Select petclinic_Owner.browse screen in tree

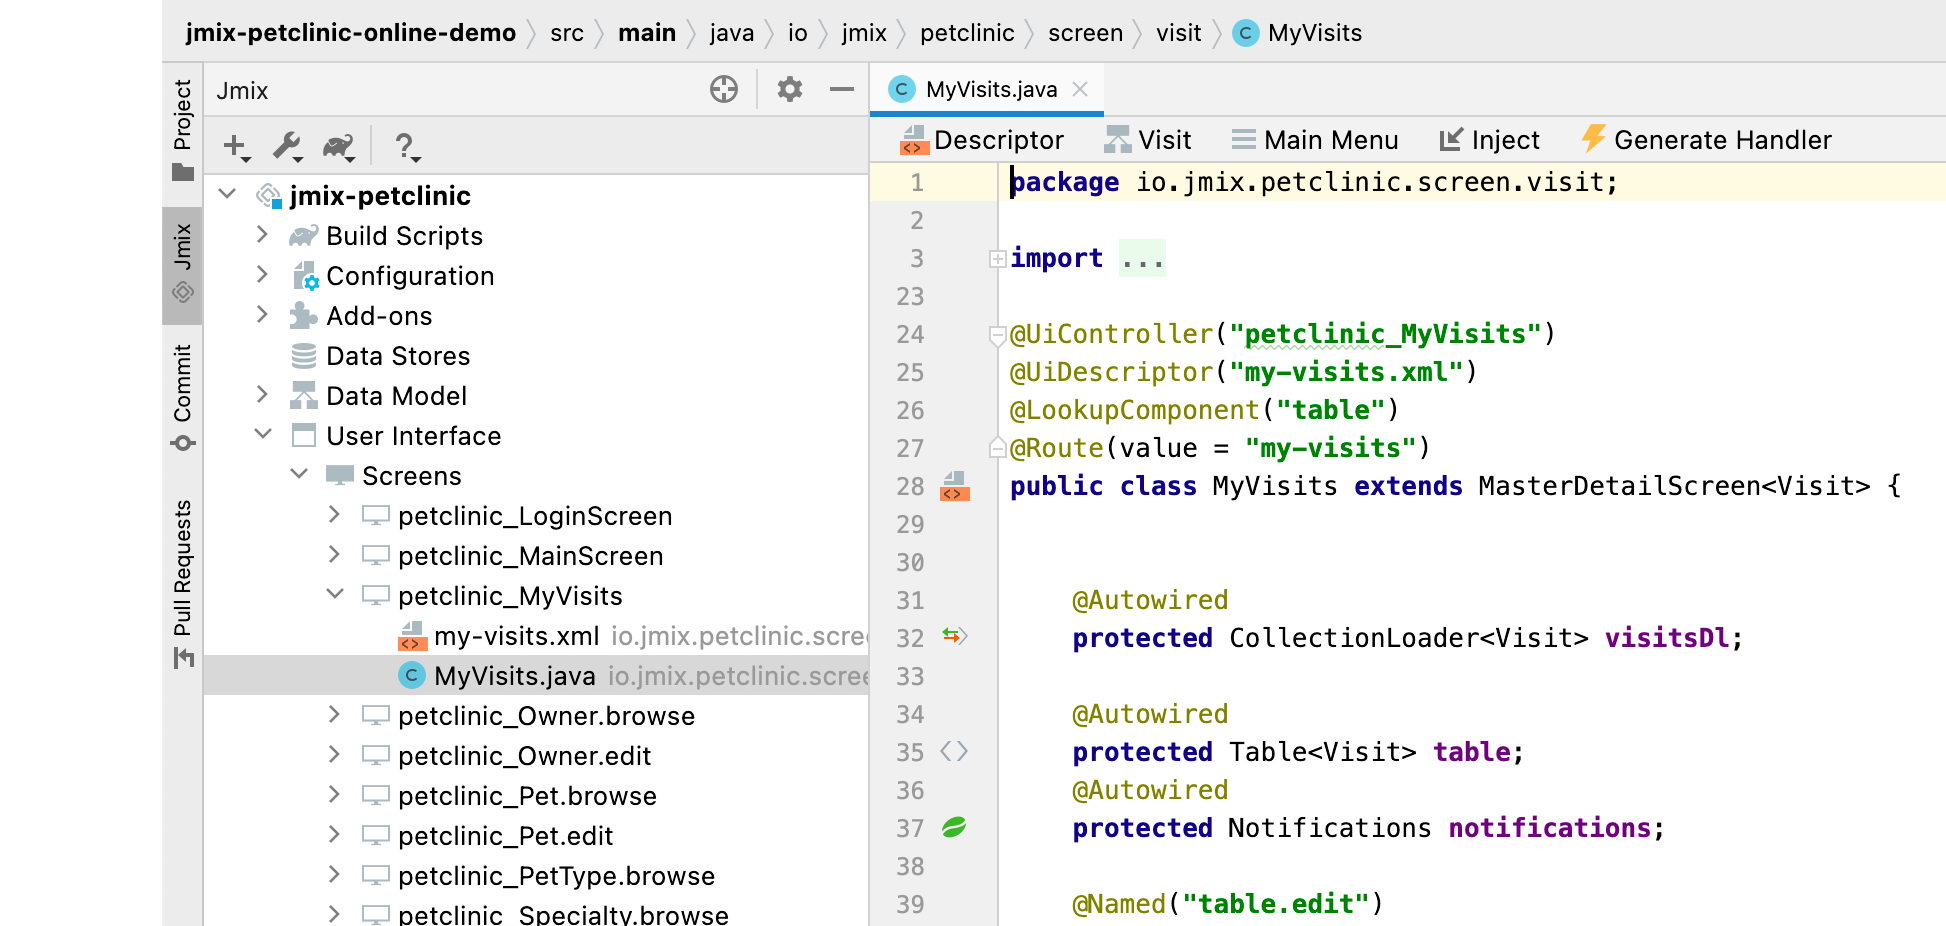click(546, 716)
